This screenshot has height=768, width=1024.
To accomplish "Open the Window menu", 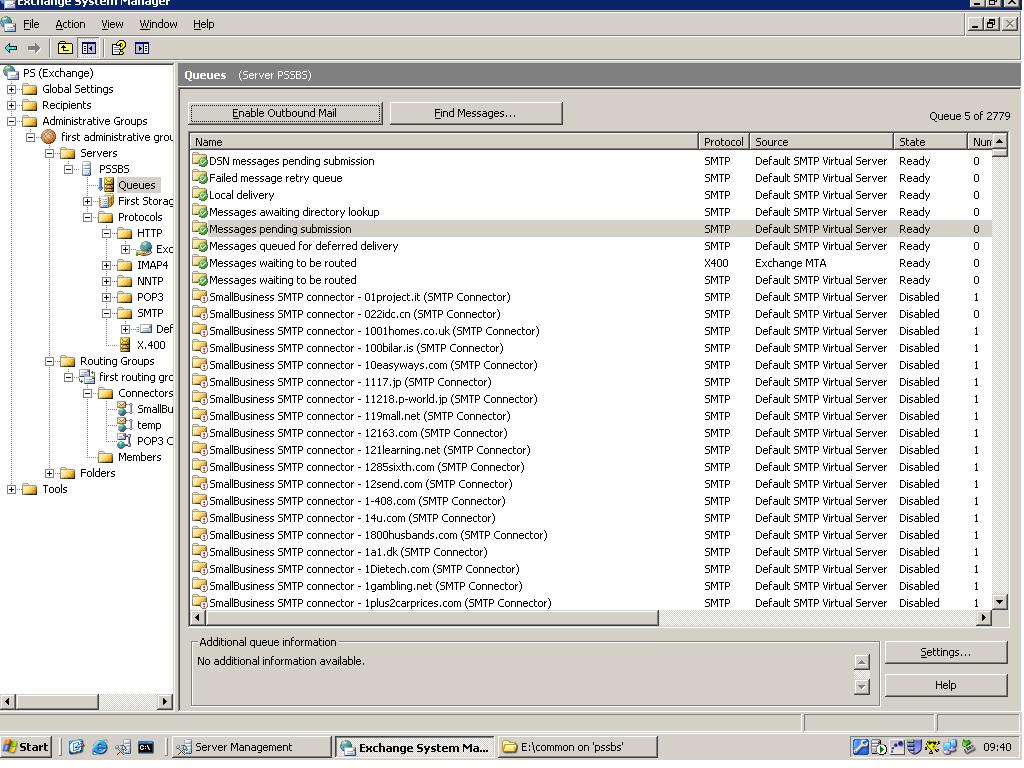I will click(x=157, y=23).
